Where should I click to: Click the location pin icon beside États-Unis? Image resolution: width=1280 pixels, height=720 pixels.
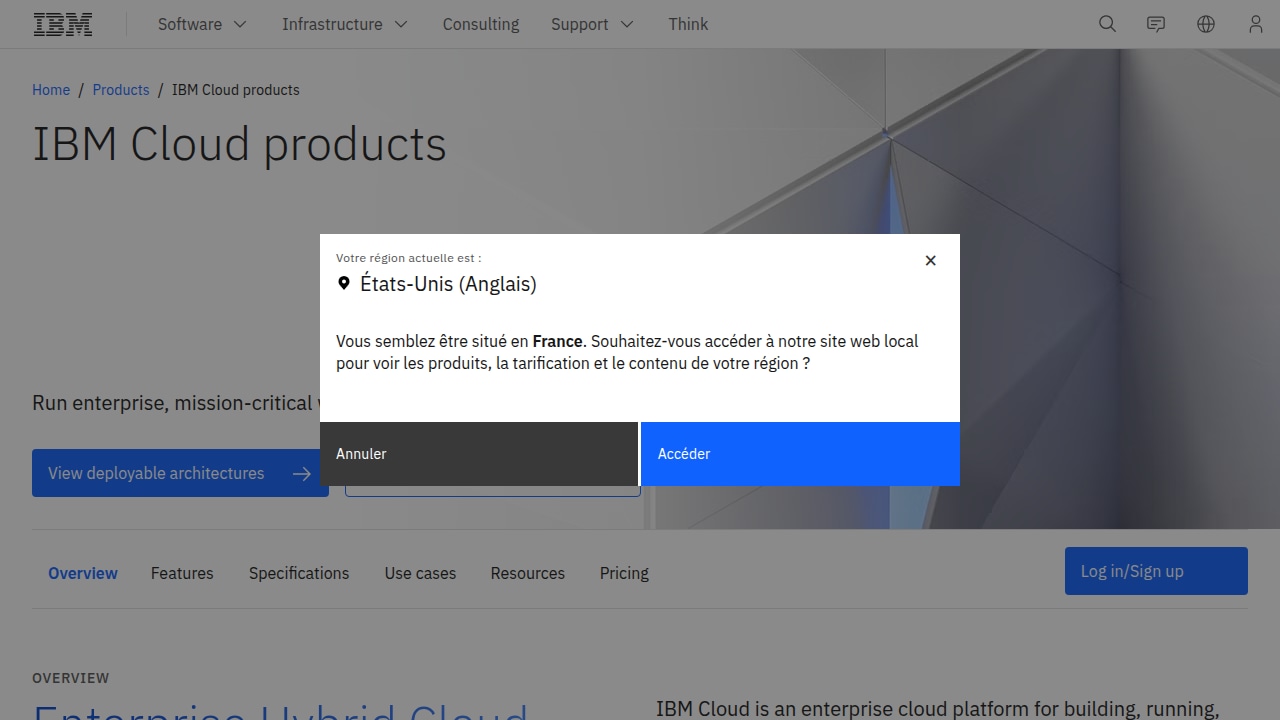point(344,284)
